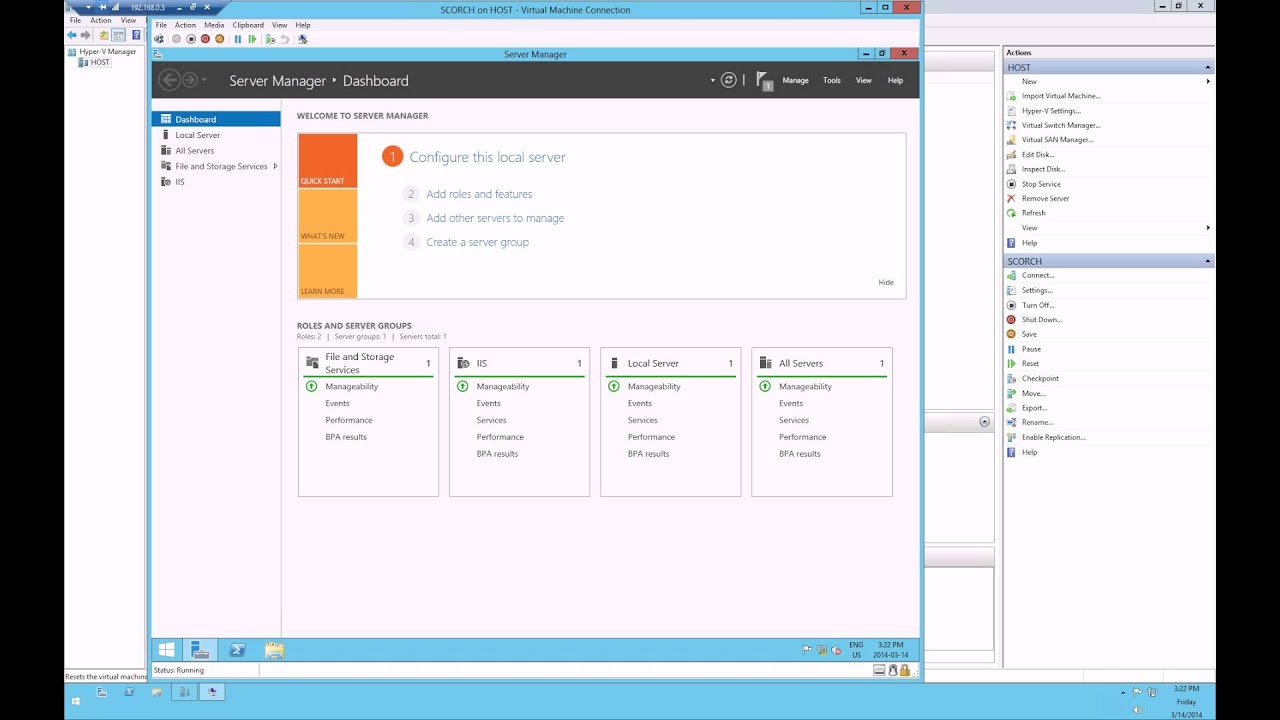Viewport: 1280px width, 720px height.
Task: Click the host taskbar volume icon
Action: pyautogui.click(x=1137, y=710)
